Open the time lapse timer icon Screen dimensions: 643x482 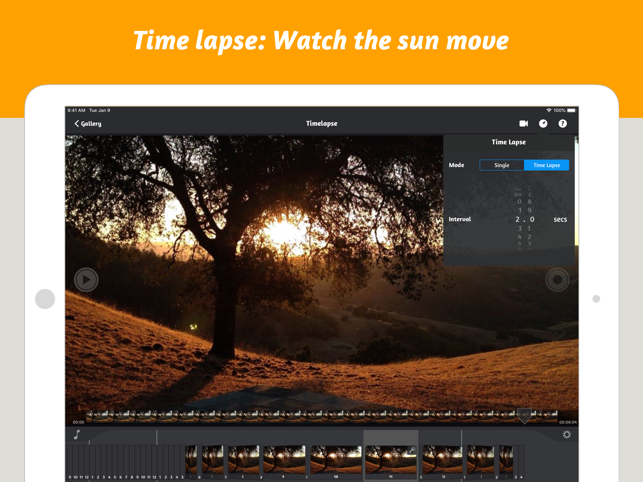543,124
